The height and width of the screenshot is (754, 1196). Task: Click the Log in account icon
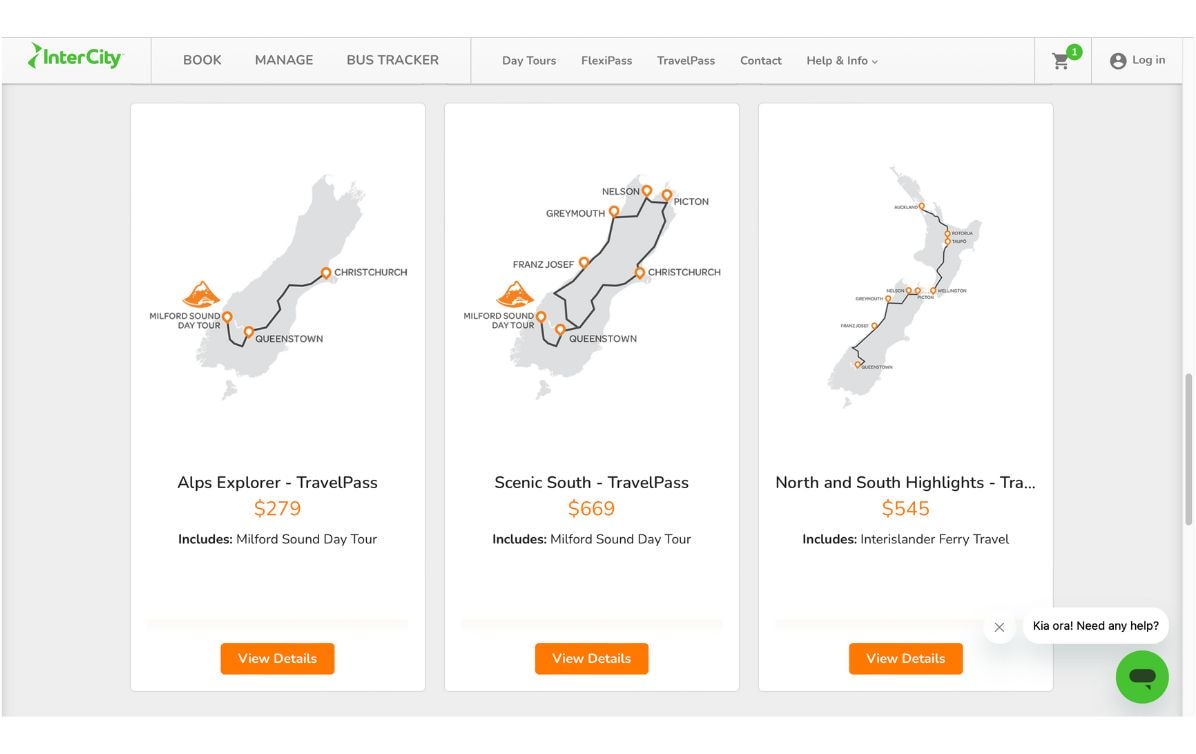(x=1117, y=61)
